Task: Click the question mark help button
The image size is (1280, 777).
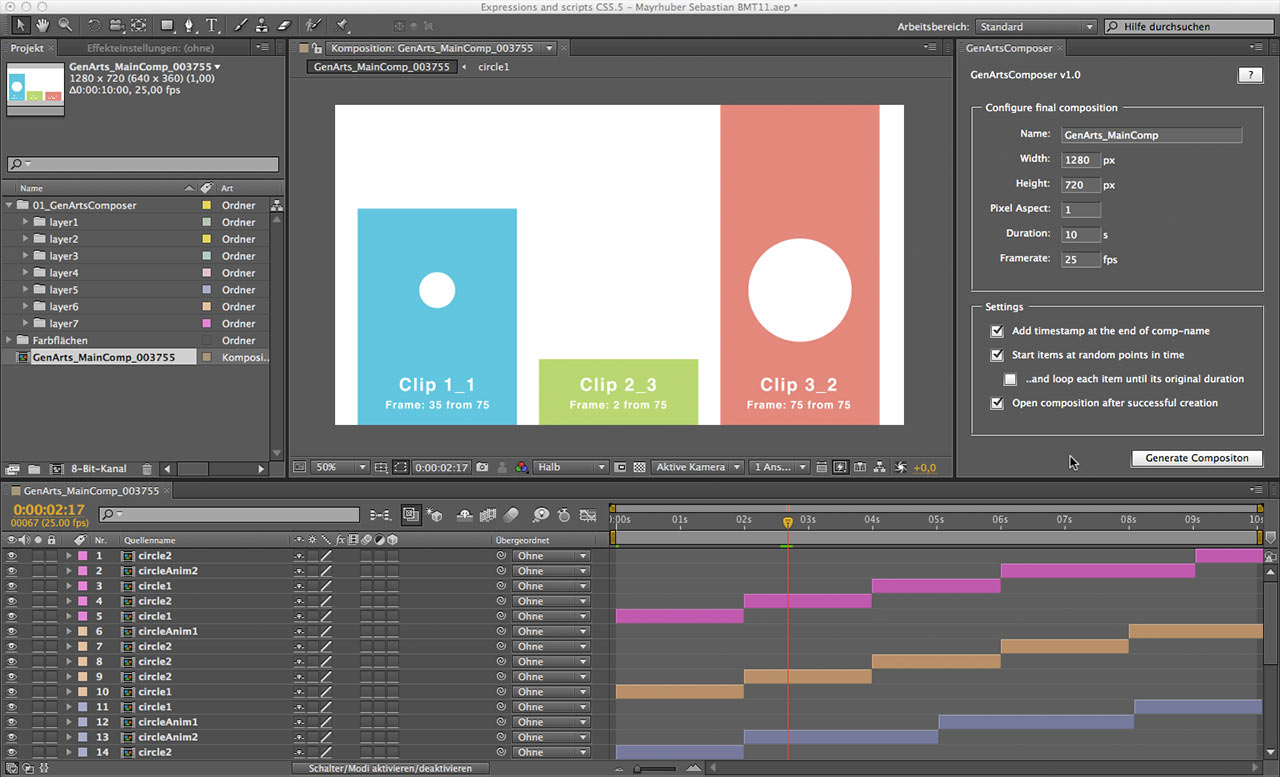Action: pyautogui.click(x=1249, y=75)
